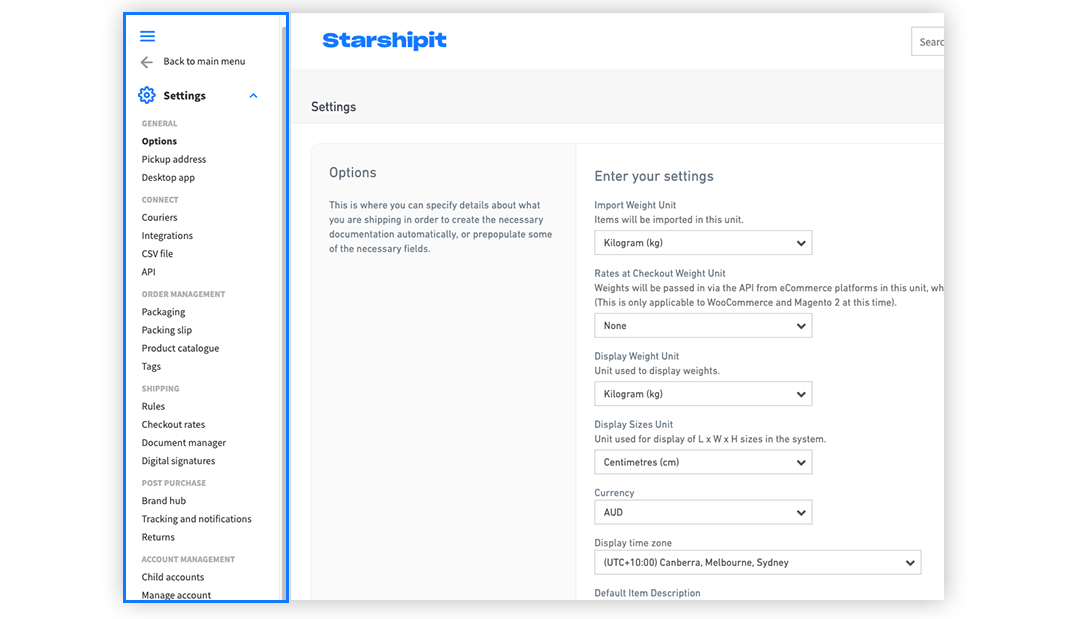
Task: Open CSV file settings
Action: (x=157, y=254)
